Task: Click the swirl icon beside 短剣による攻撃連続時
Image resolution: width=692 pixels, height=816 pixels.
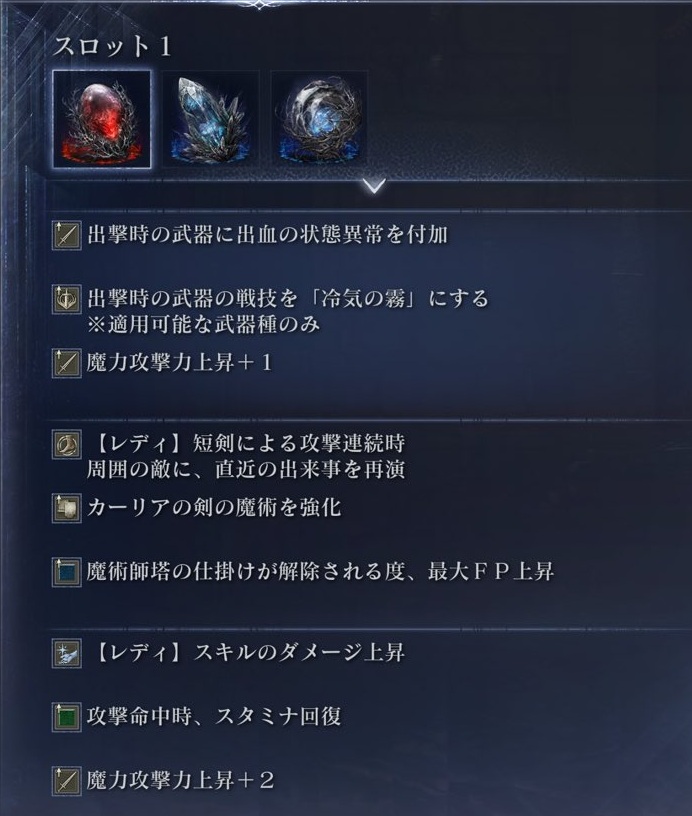Action: tap(67, 444)
